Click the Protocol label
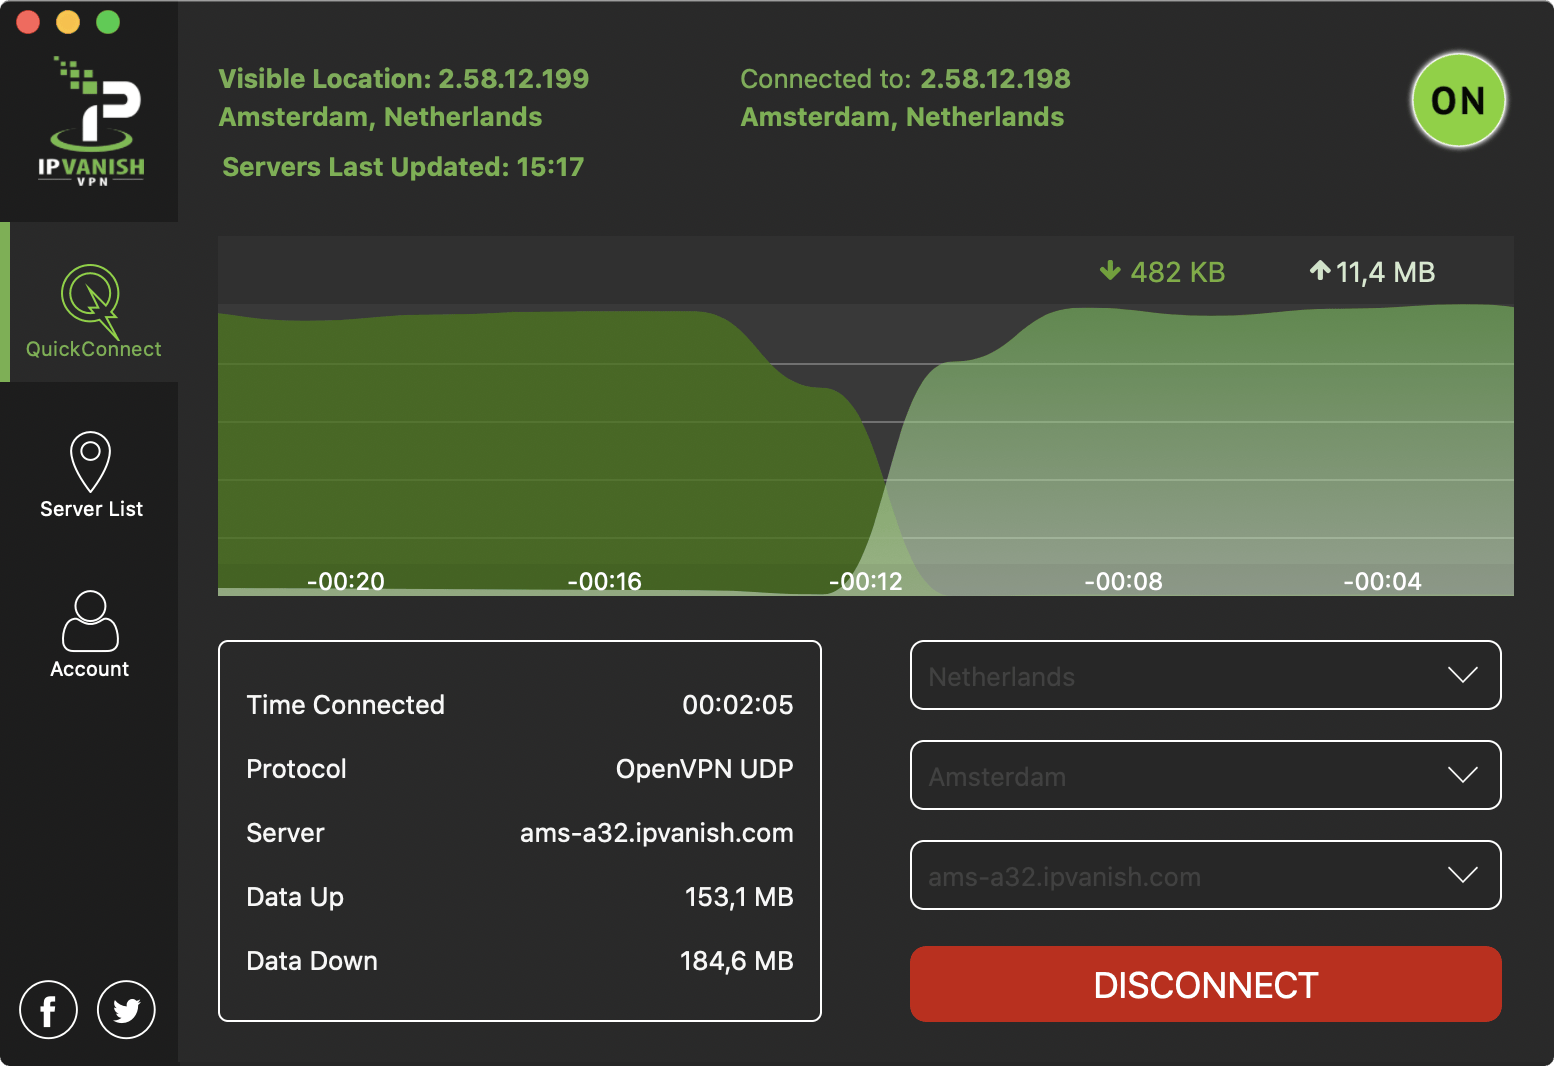The height and width of the screenshot is (1066, 1554). 296,769
